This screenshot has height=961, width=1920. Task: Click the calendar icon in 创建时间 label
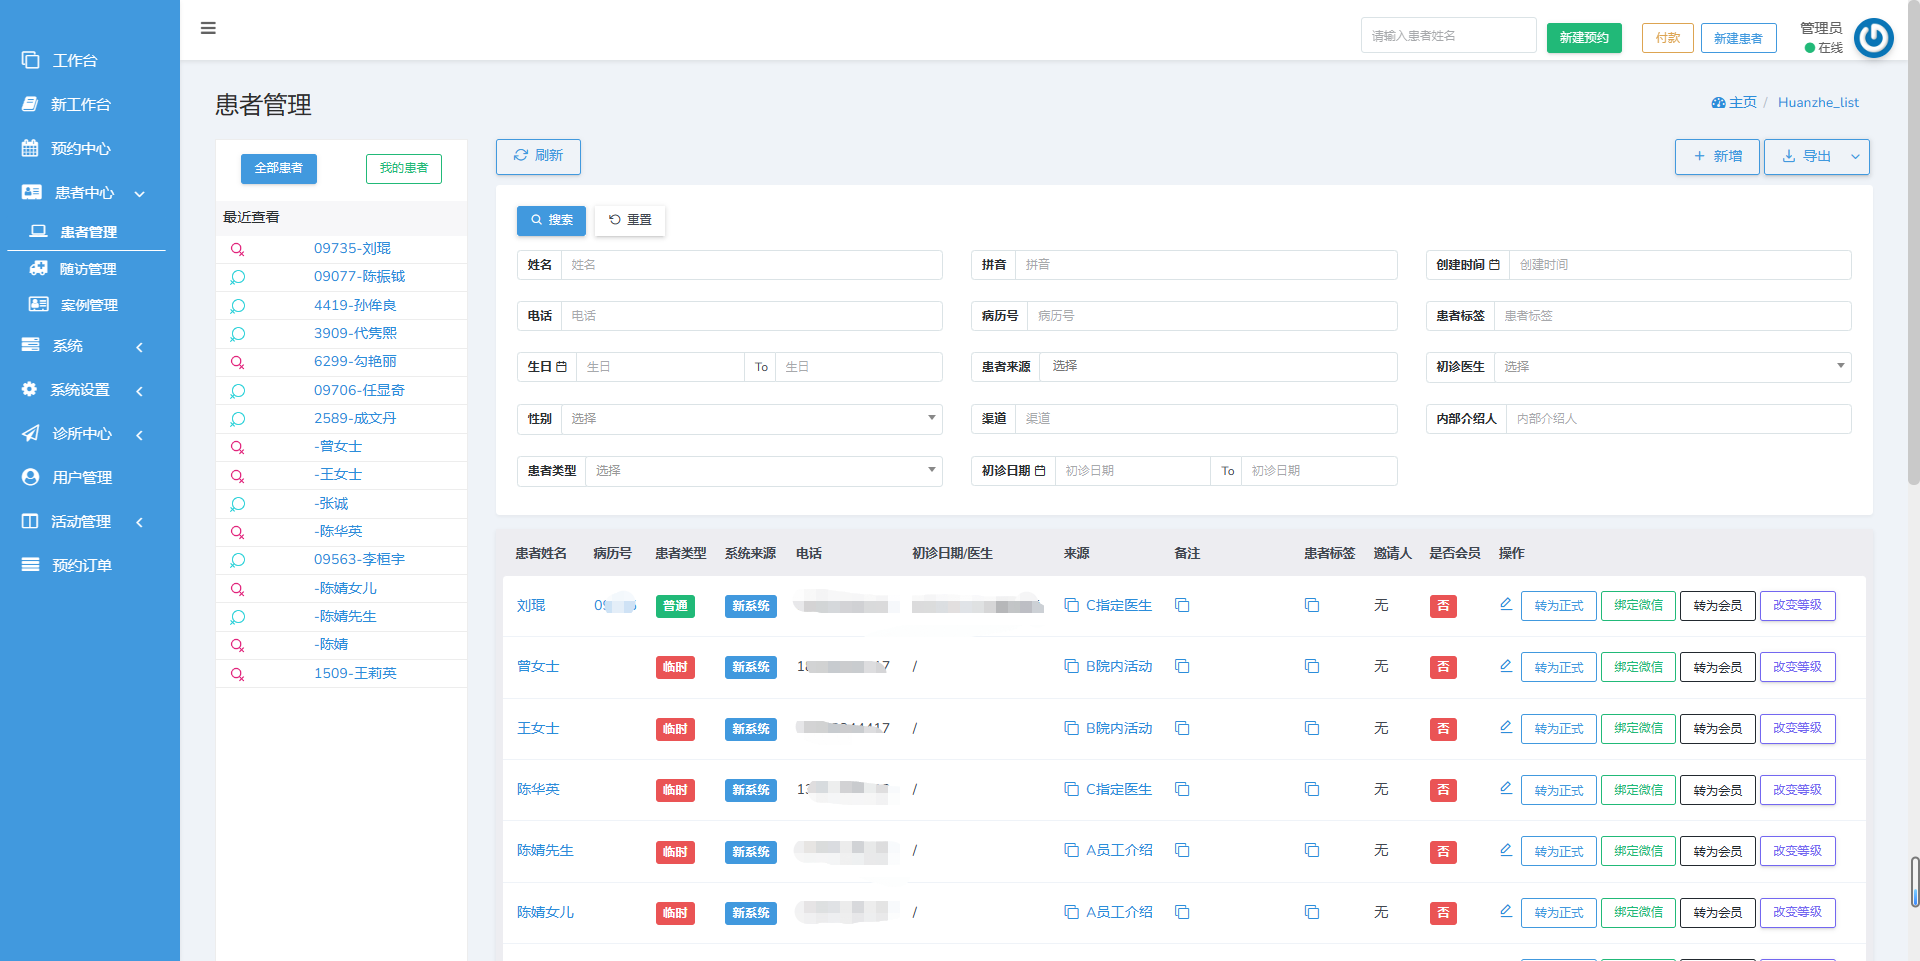pyautogui.click(x=1494, y=265)
